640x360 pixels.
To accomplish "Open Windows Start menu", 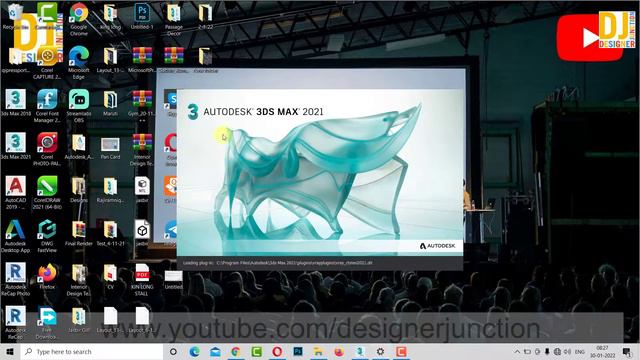I will (x=10, y=351).
